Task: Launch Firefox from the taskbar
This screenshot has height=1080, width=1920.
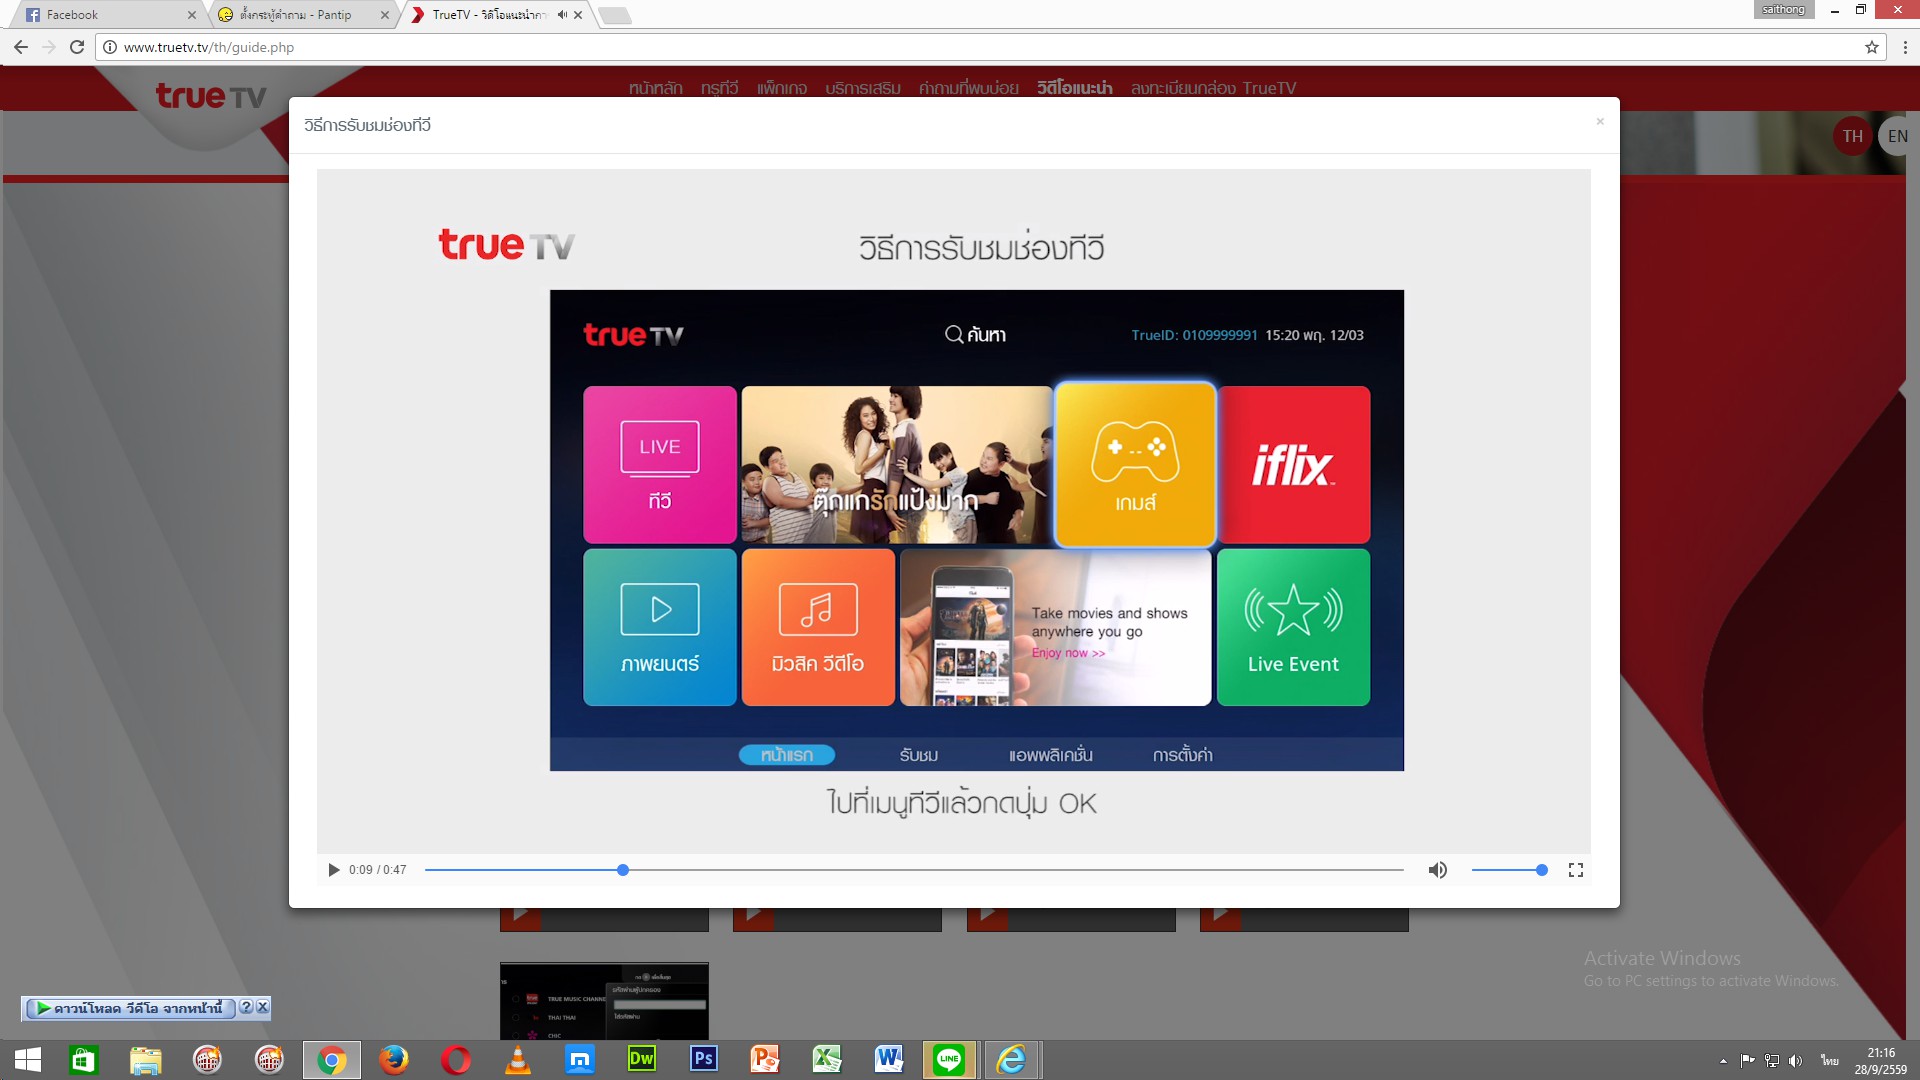Action: click(x=393, y=1060)
